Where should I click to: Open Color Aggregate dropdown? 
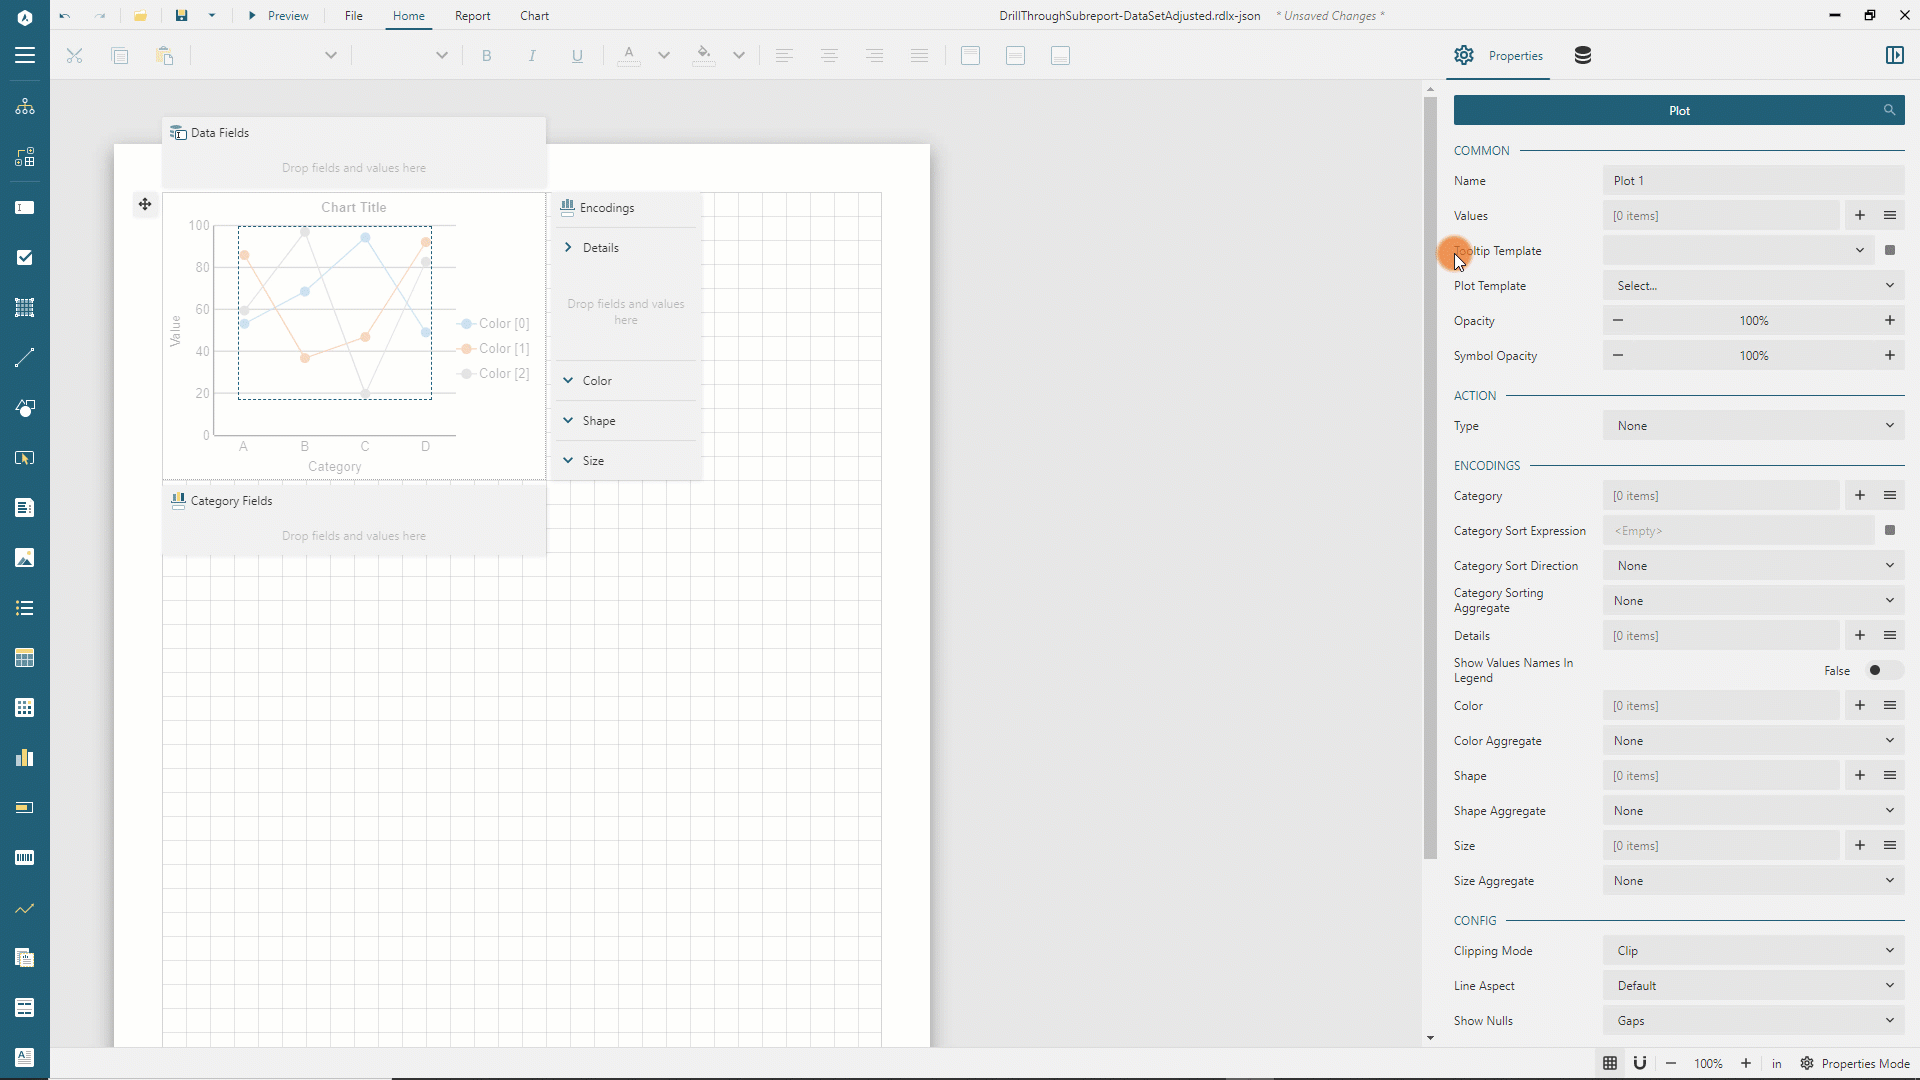1754,741
